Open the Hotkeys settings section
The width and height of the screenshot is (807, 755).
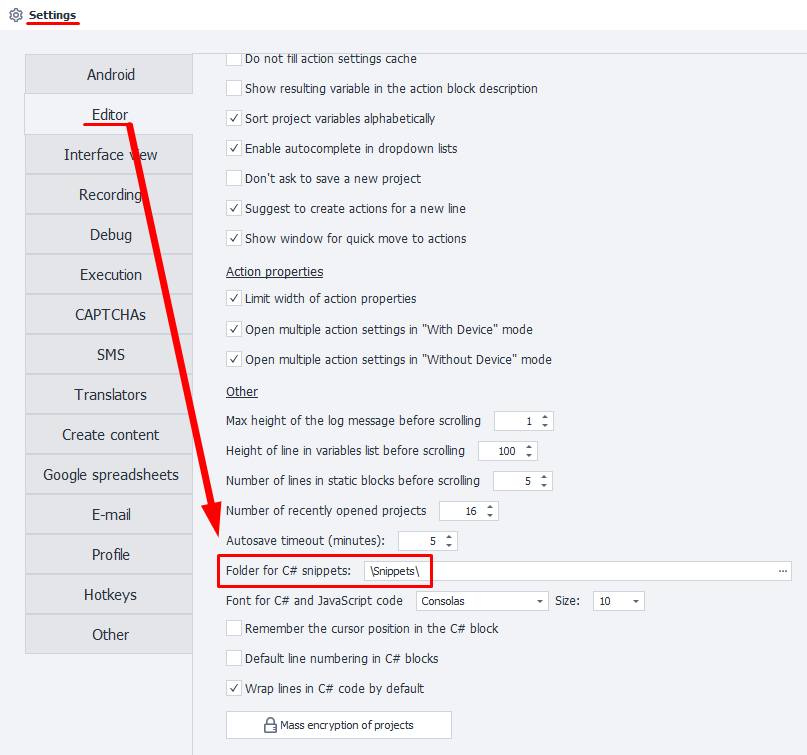click(110, 594)
